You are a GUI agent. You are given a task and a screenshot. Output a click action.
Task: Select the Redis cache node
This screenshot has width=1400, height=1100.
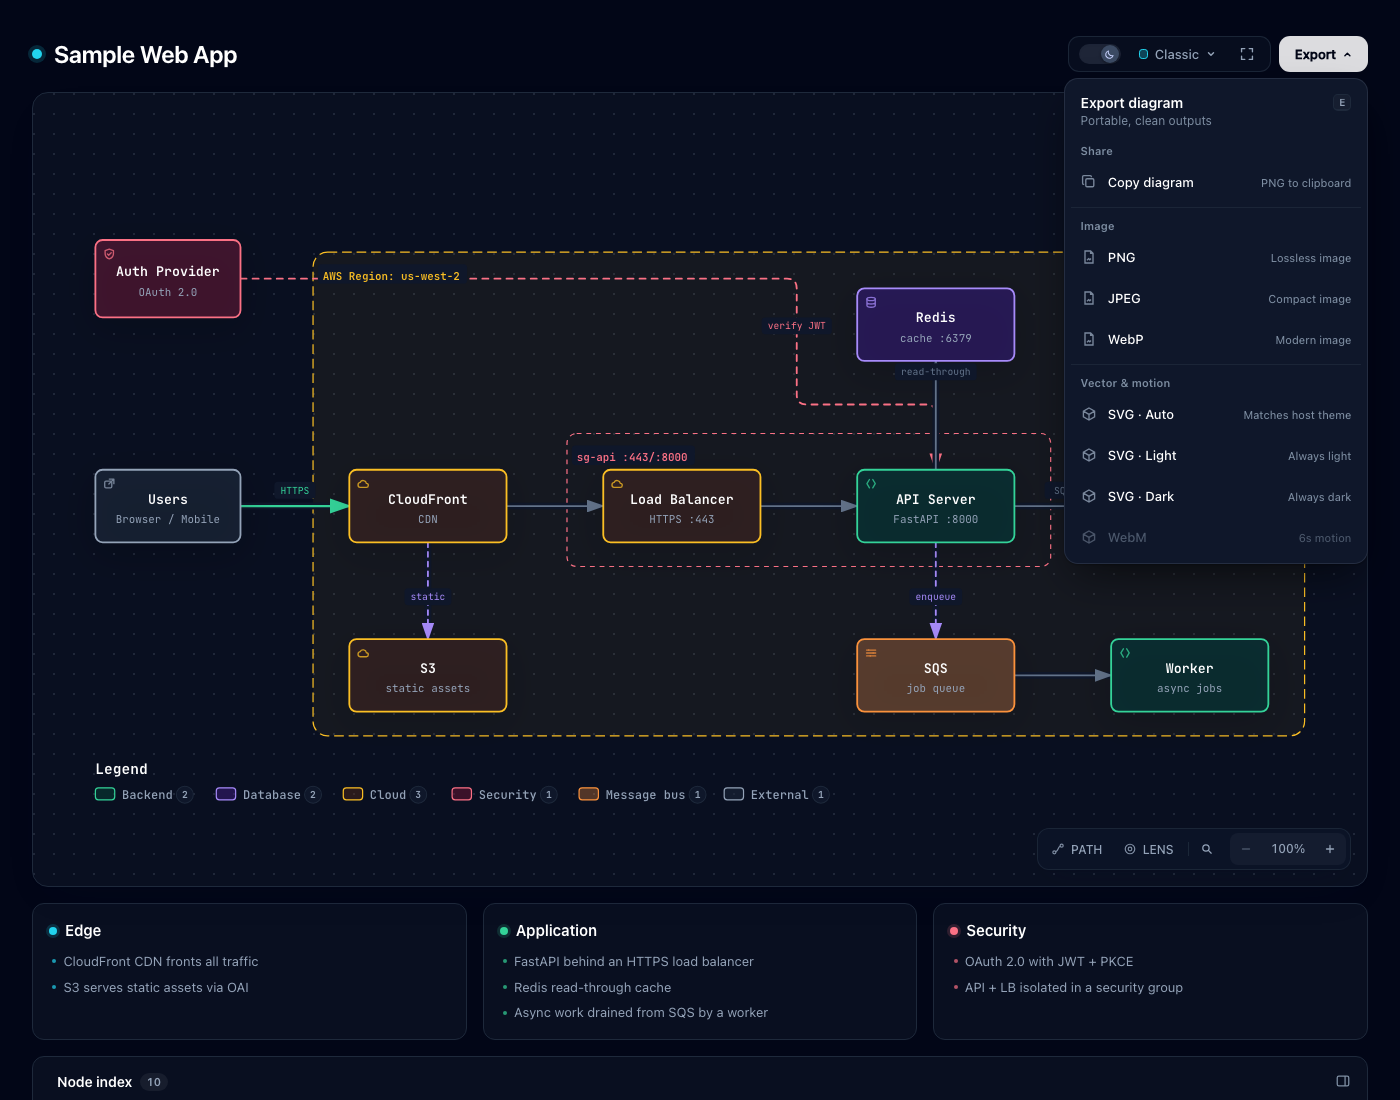(936, 325)
